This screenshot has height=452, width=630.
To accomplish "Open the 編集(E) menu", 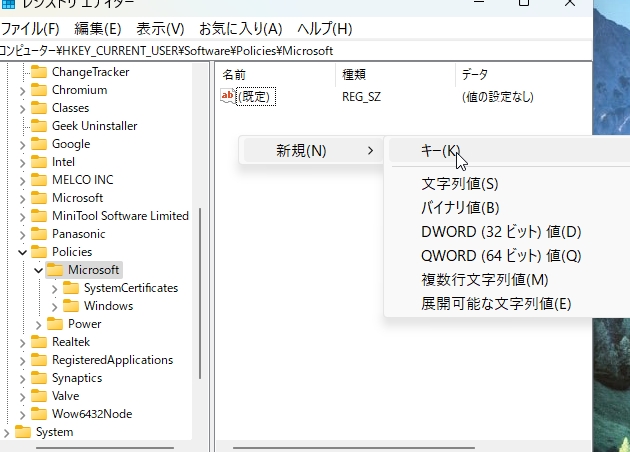I will tap(98, 29).
